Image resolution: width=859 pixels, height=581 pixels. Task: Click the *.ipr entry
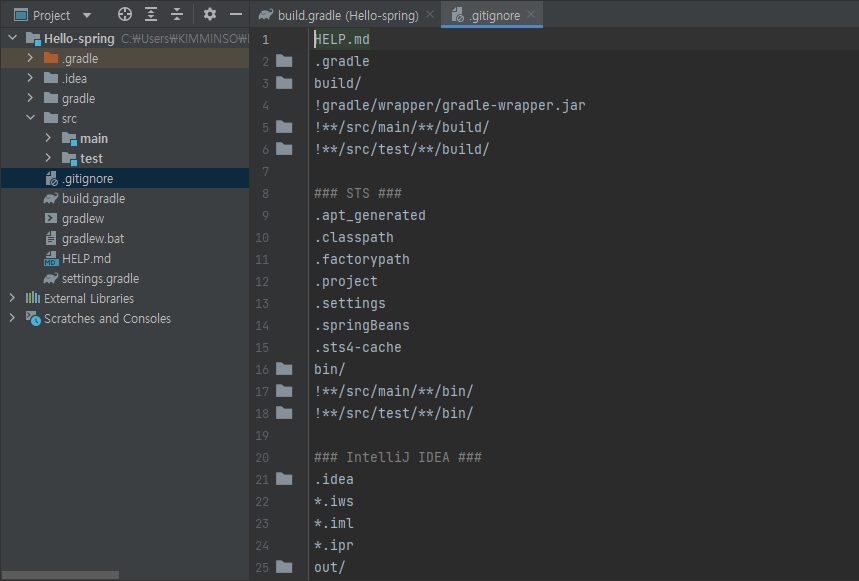(334, 545)
